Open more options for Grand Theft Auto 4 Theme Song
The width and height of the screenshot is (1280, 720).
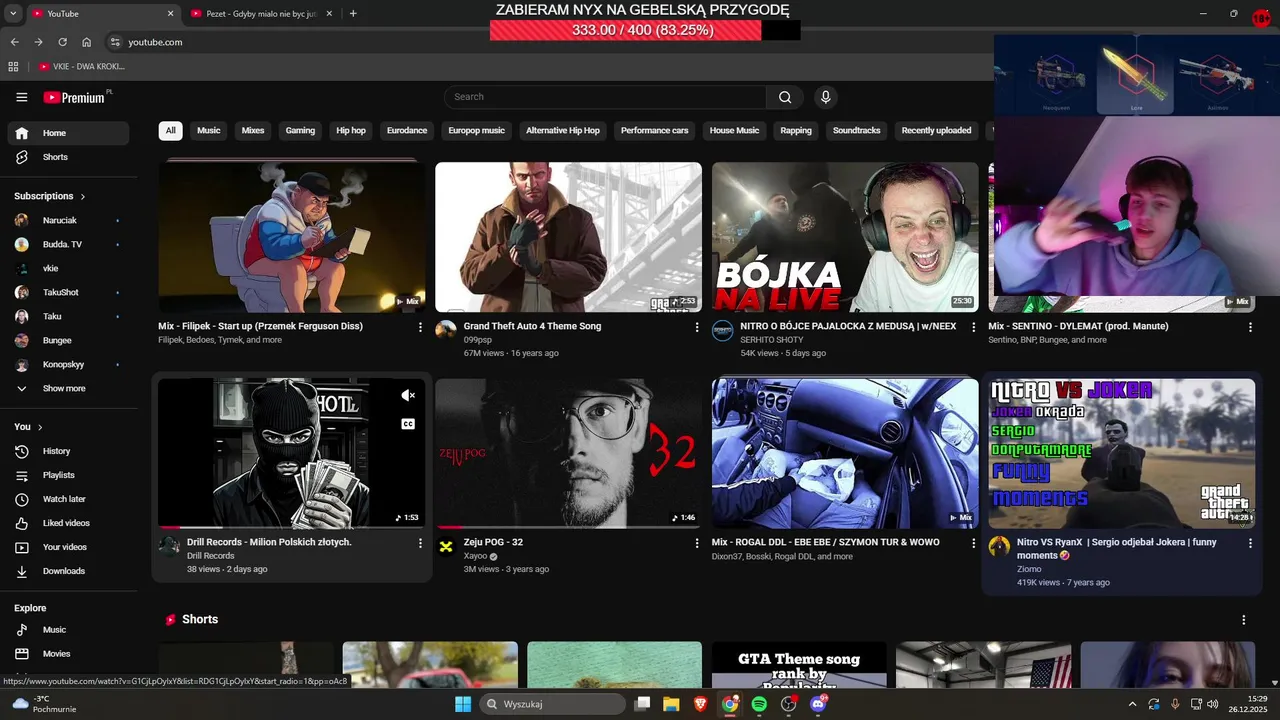click(x=697, y=327)
